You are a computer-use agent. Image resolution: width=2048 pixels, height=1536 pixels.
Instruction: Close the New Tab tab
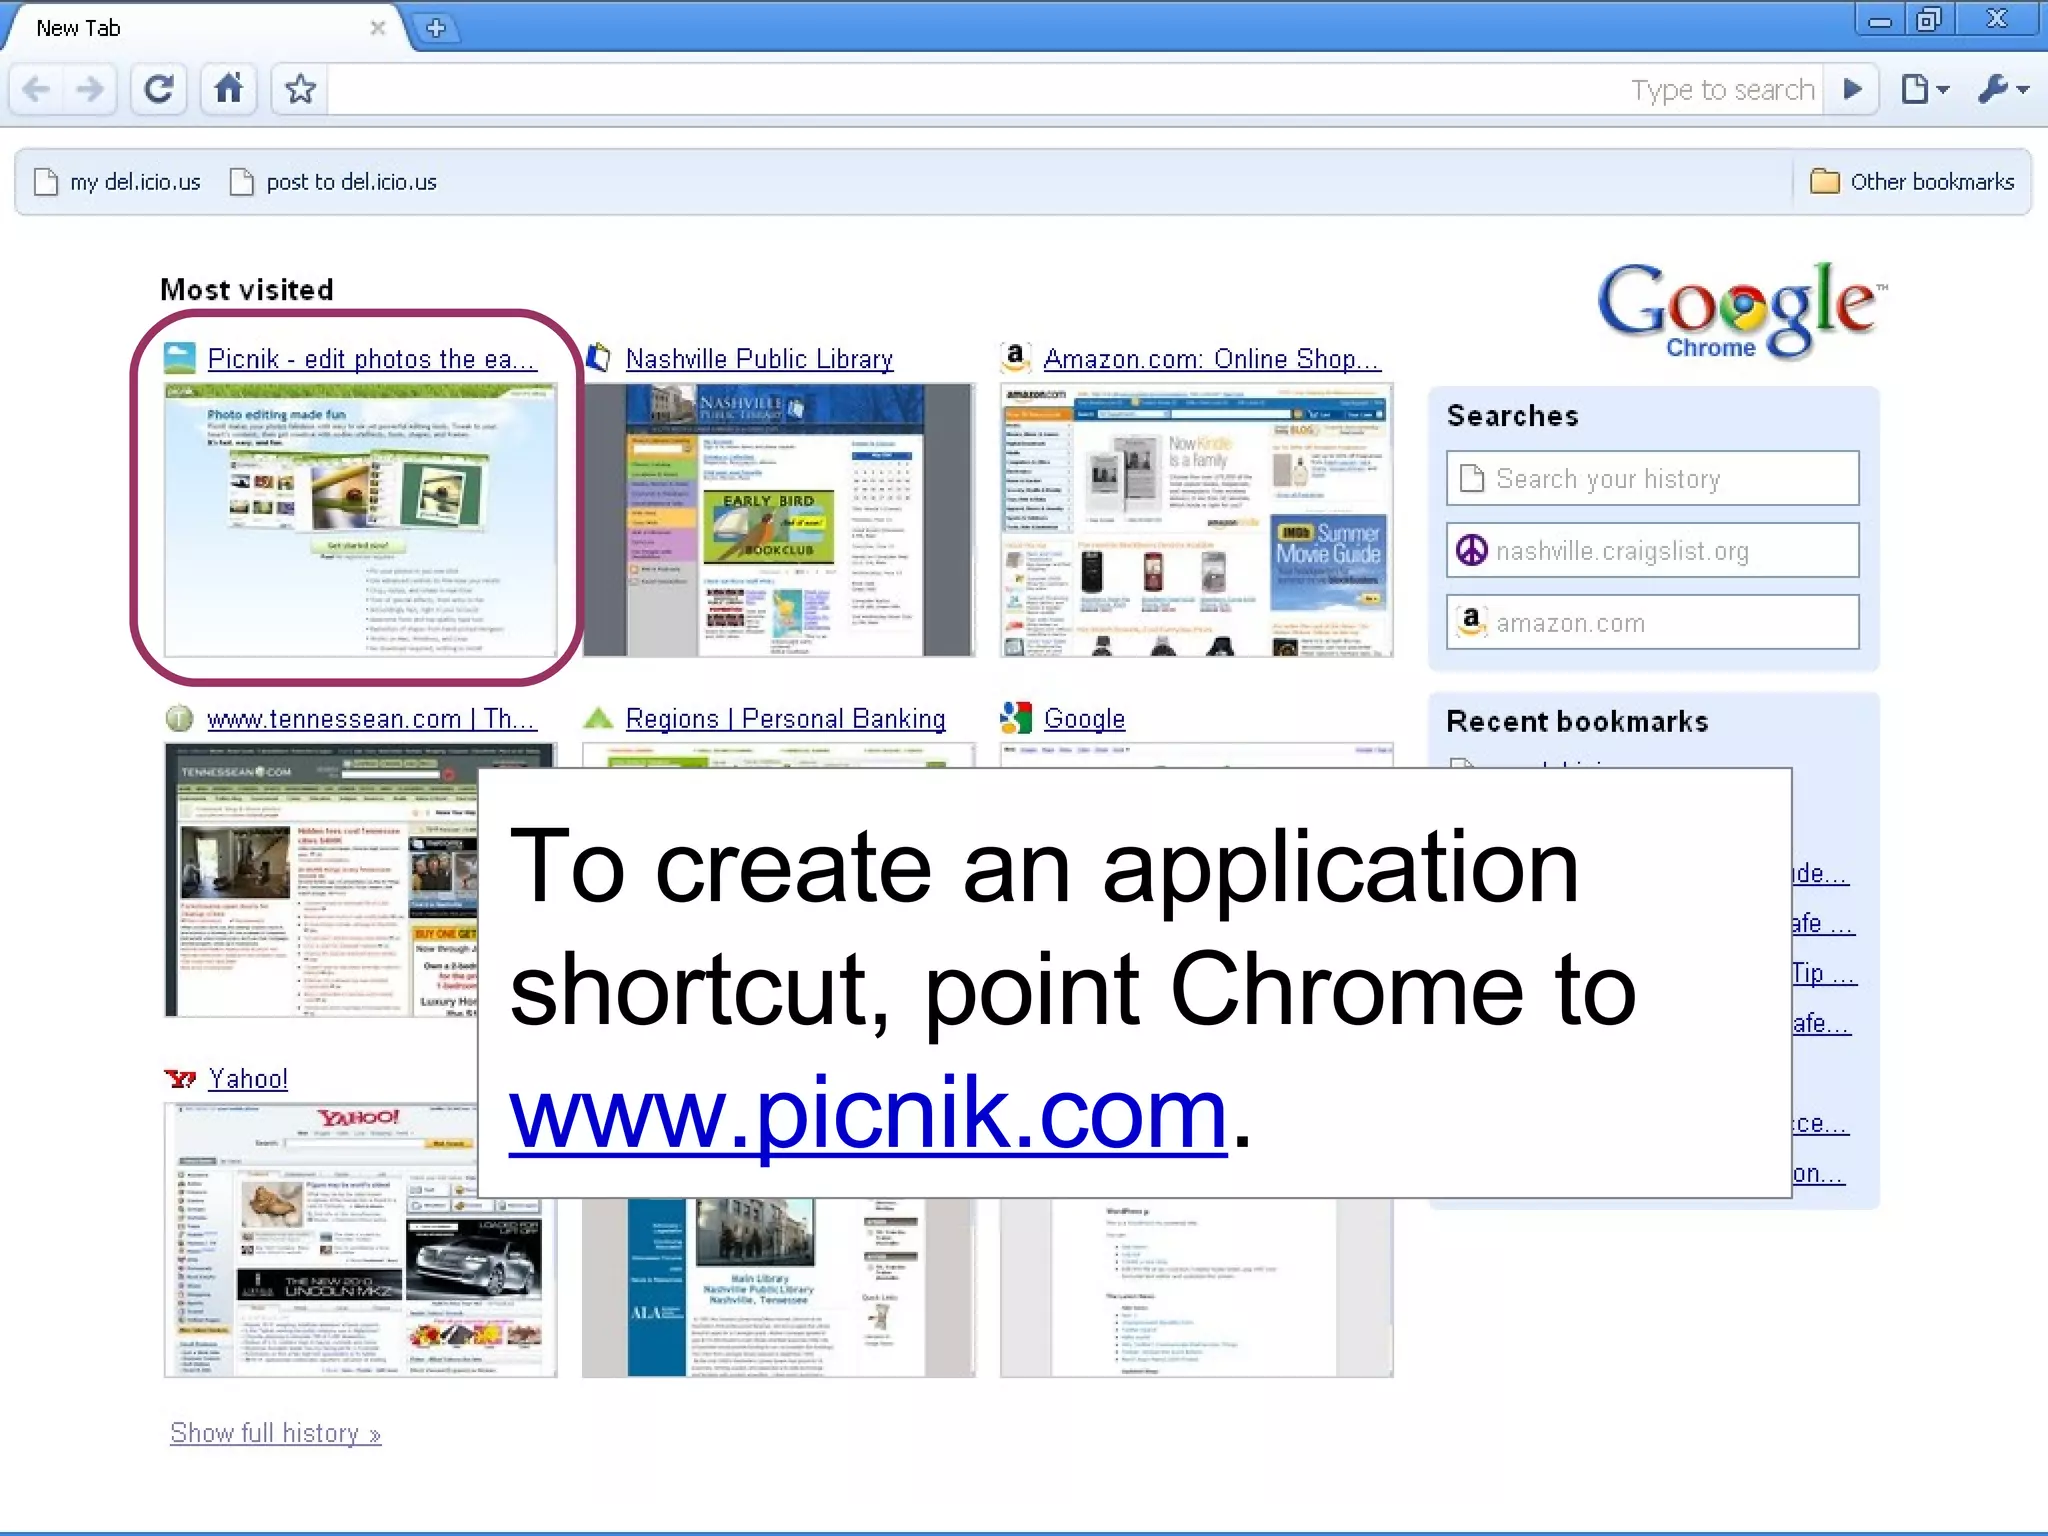tap(378, 28)
